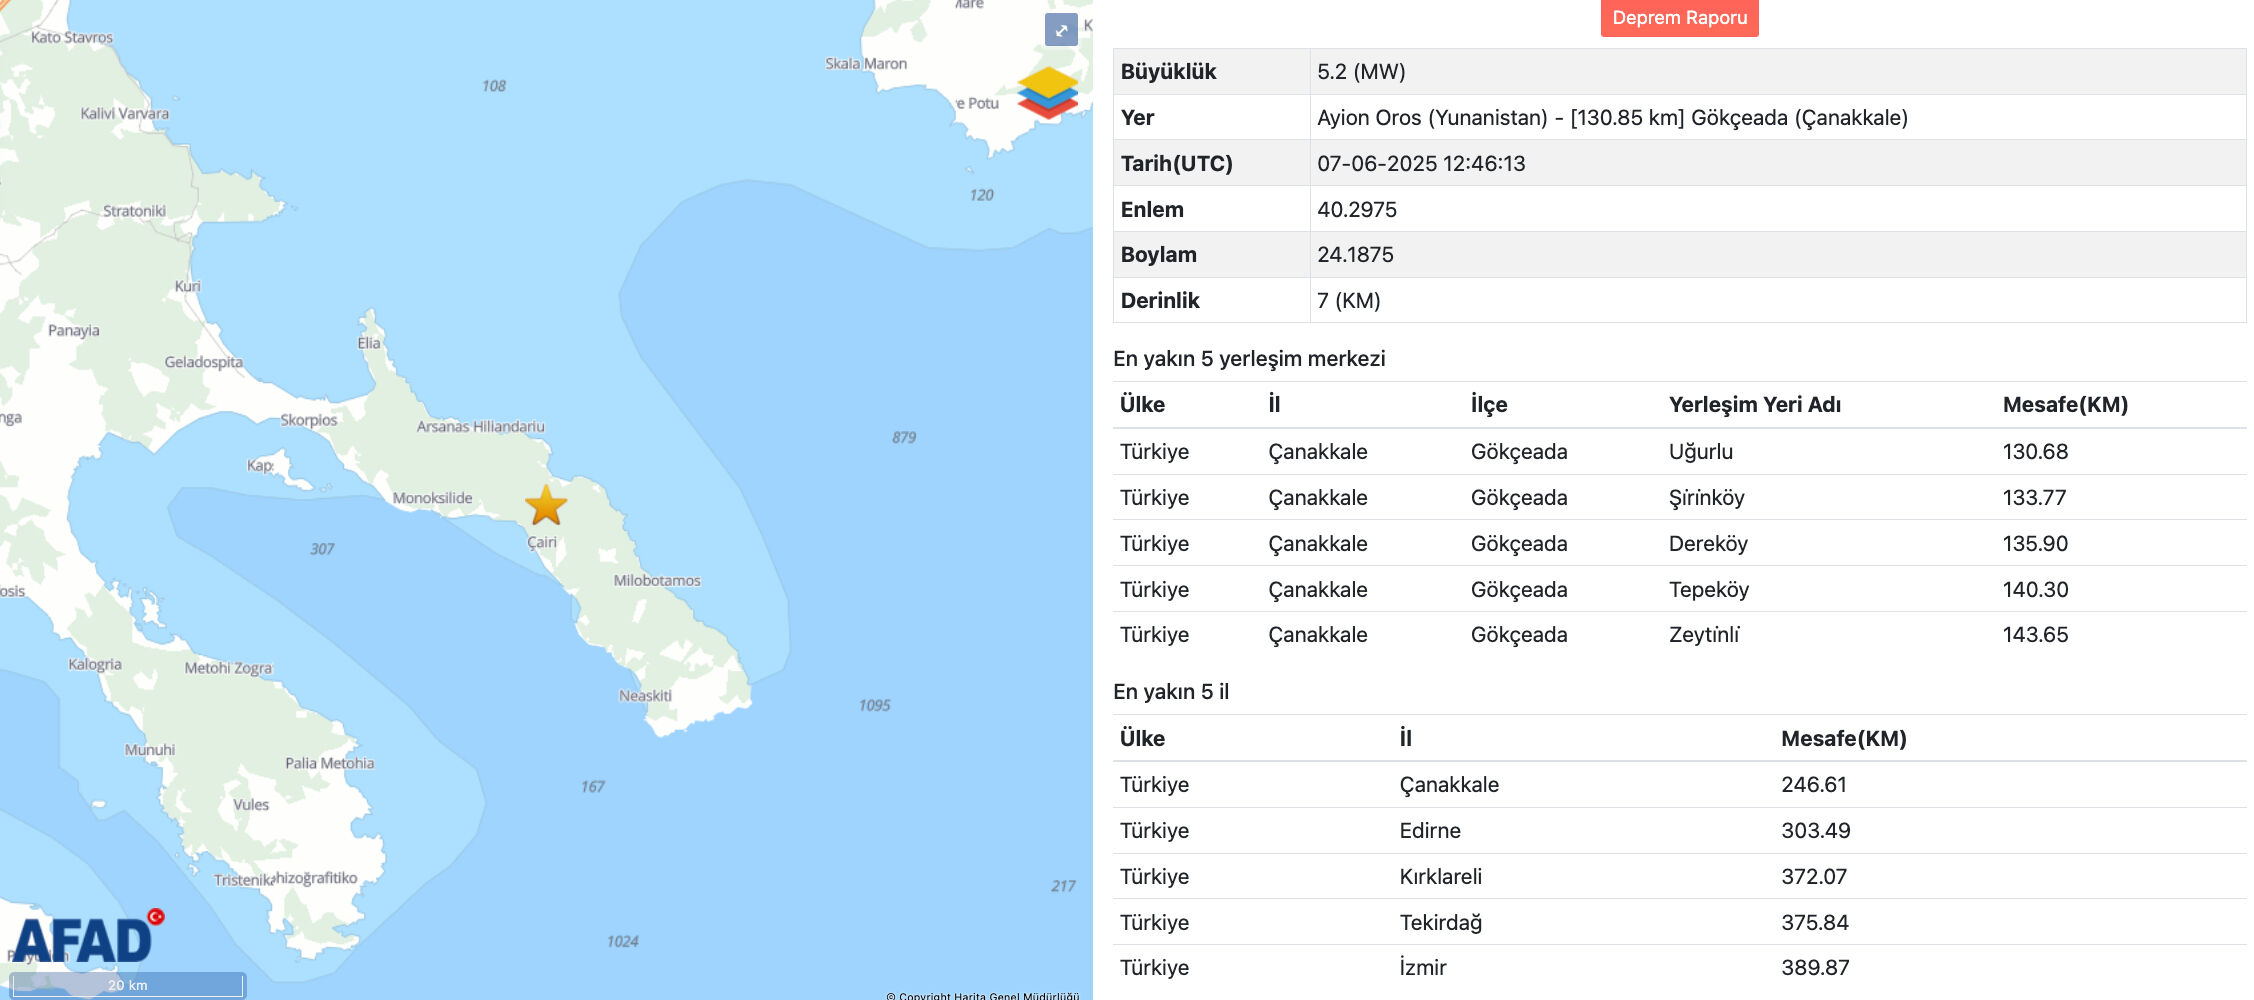Screen dimensions: 2254x1000
Task: Click the Harita Genel Müdürlüğü copyright text
Action: 982,995
